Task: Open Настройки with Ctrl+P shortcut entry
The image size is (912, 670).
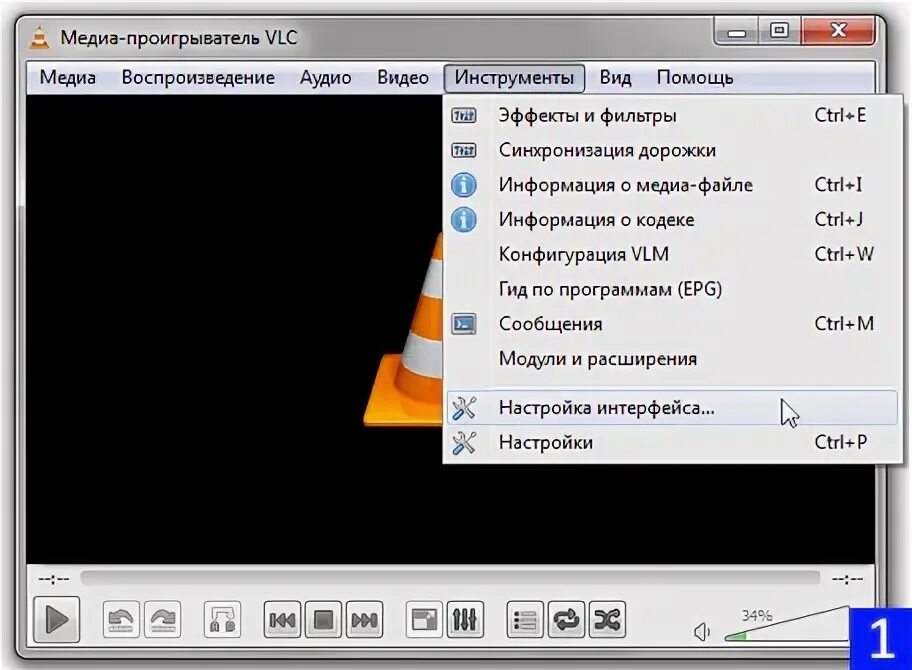Action: 672,443
